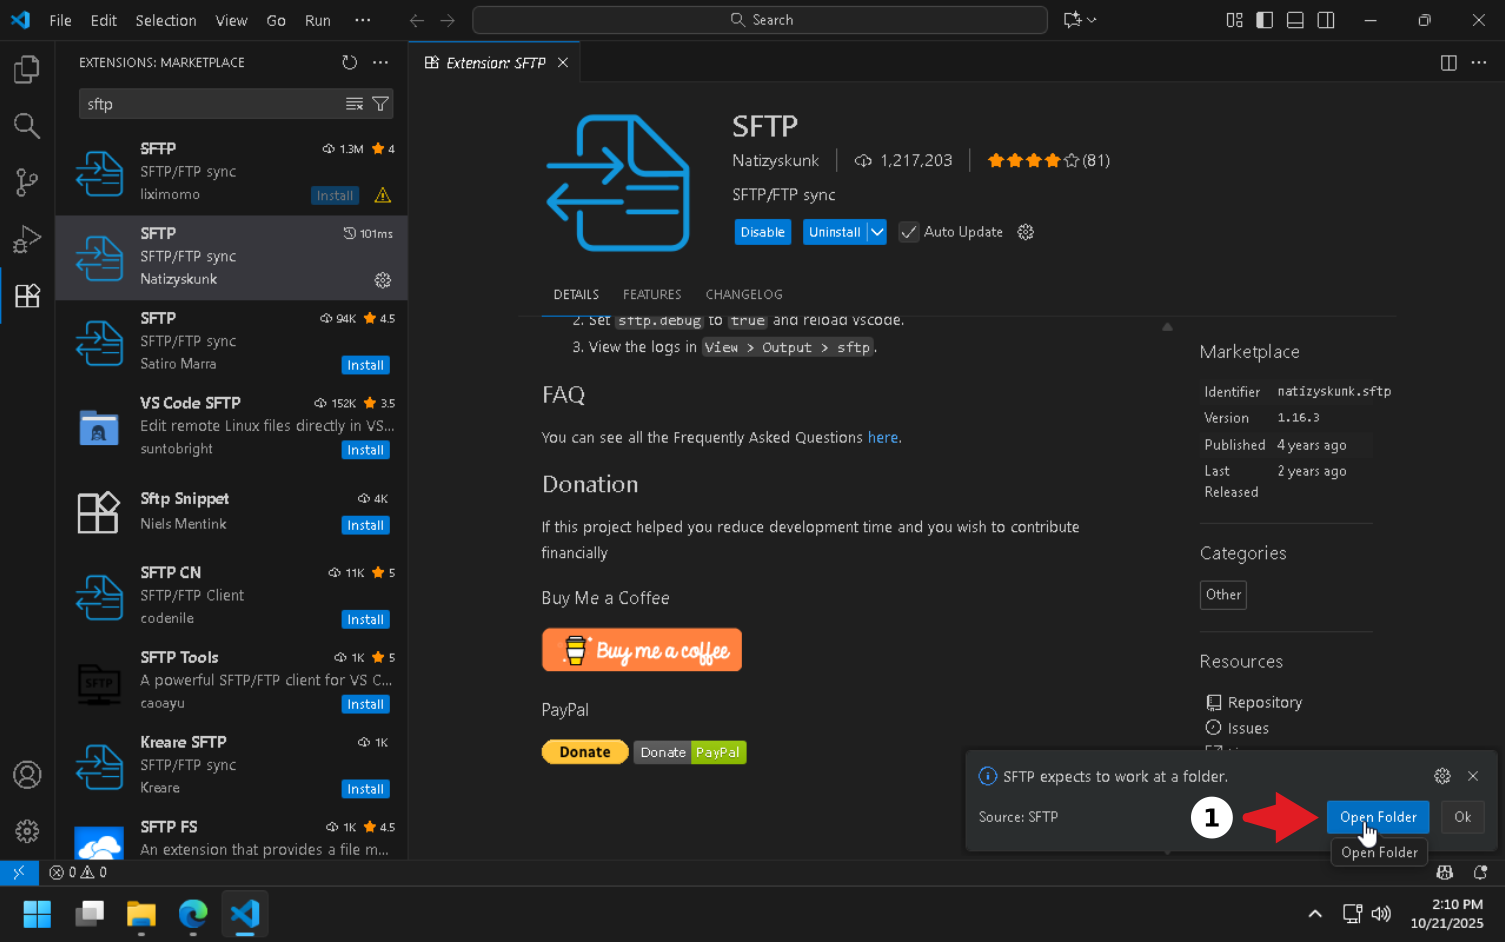Refresh the extensions marketplace list
This screenshot has width=1505, height=942.
[x=349, y=62]
